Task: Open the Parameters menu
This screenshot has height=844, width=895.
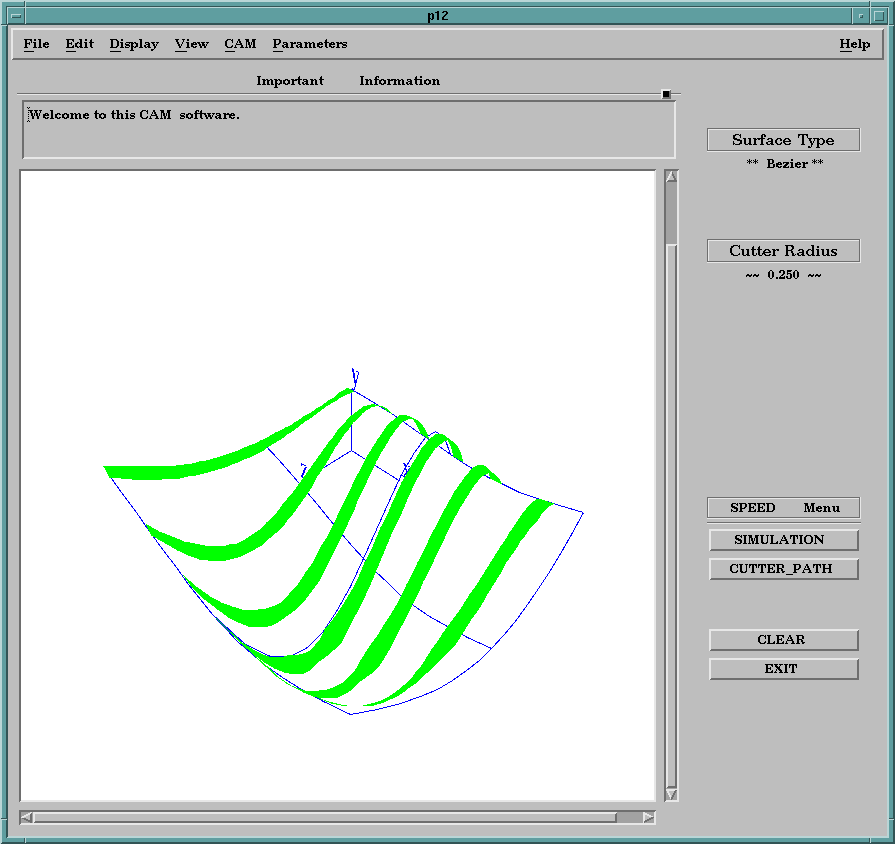Action: point(310,44)
